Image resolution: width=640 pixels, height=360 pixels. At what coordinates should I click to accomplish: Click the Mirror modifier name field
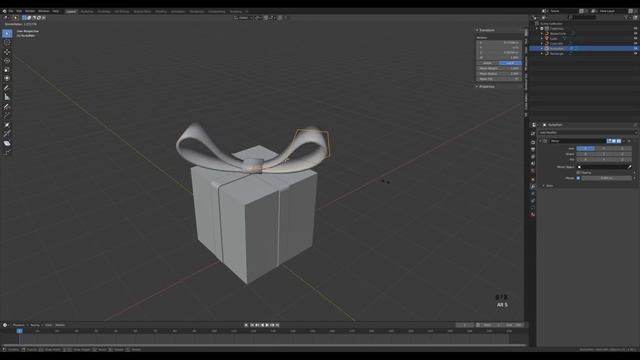(577, 141)
